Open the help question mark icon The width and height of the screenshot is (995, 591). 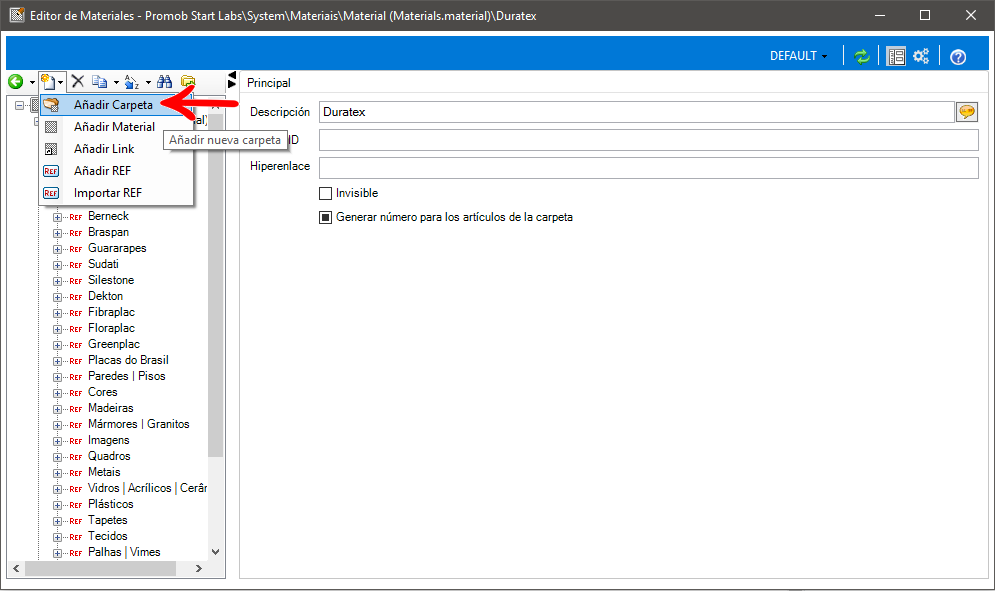(x=958, y=56)
